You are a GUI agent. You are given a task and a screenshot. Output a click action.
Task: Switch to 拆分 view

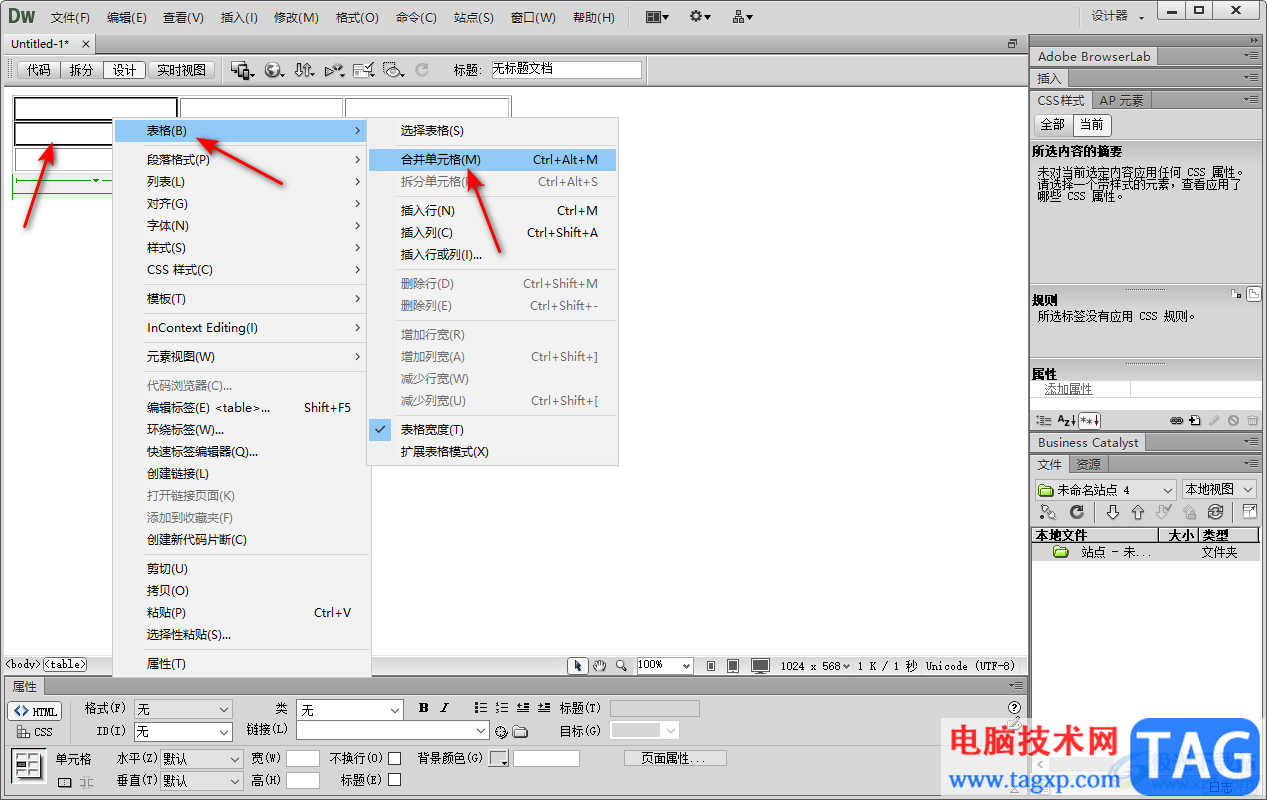82,70
